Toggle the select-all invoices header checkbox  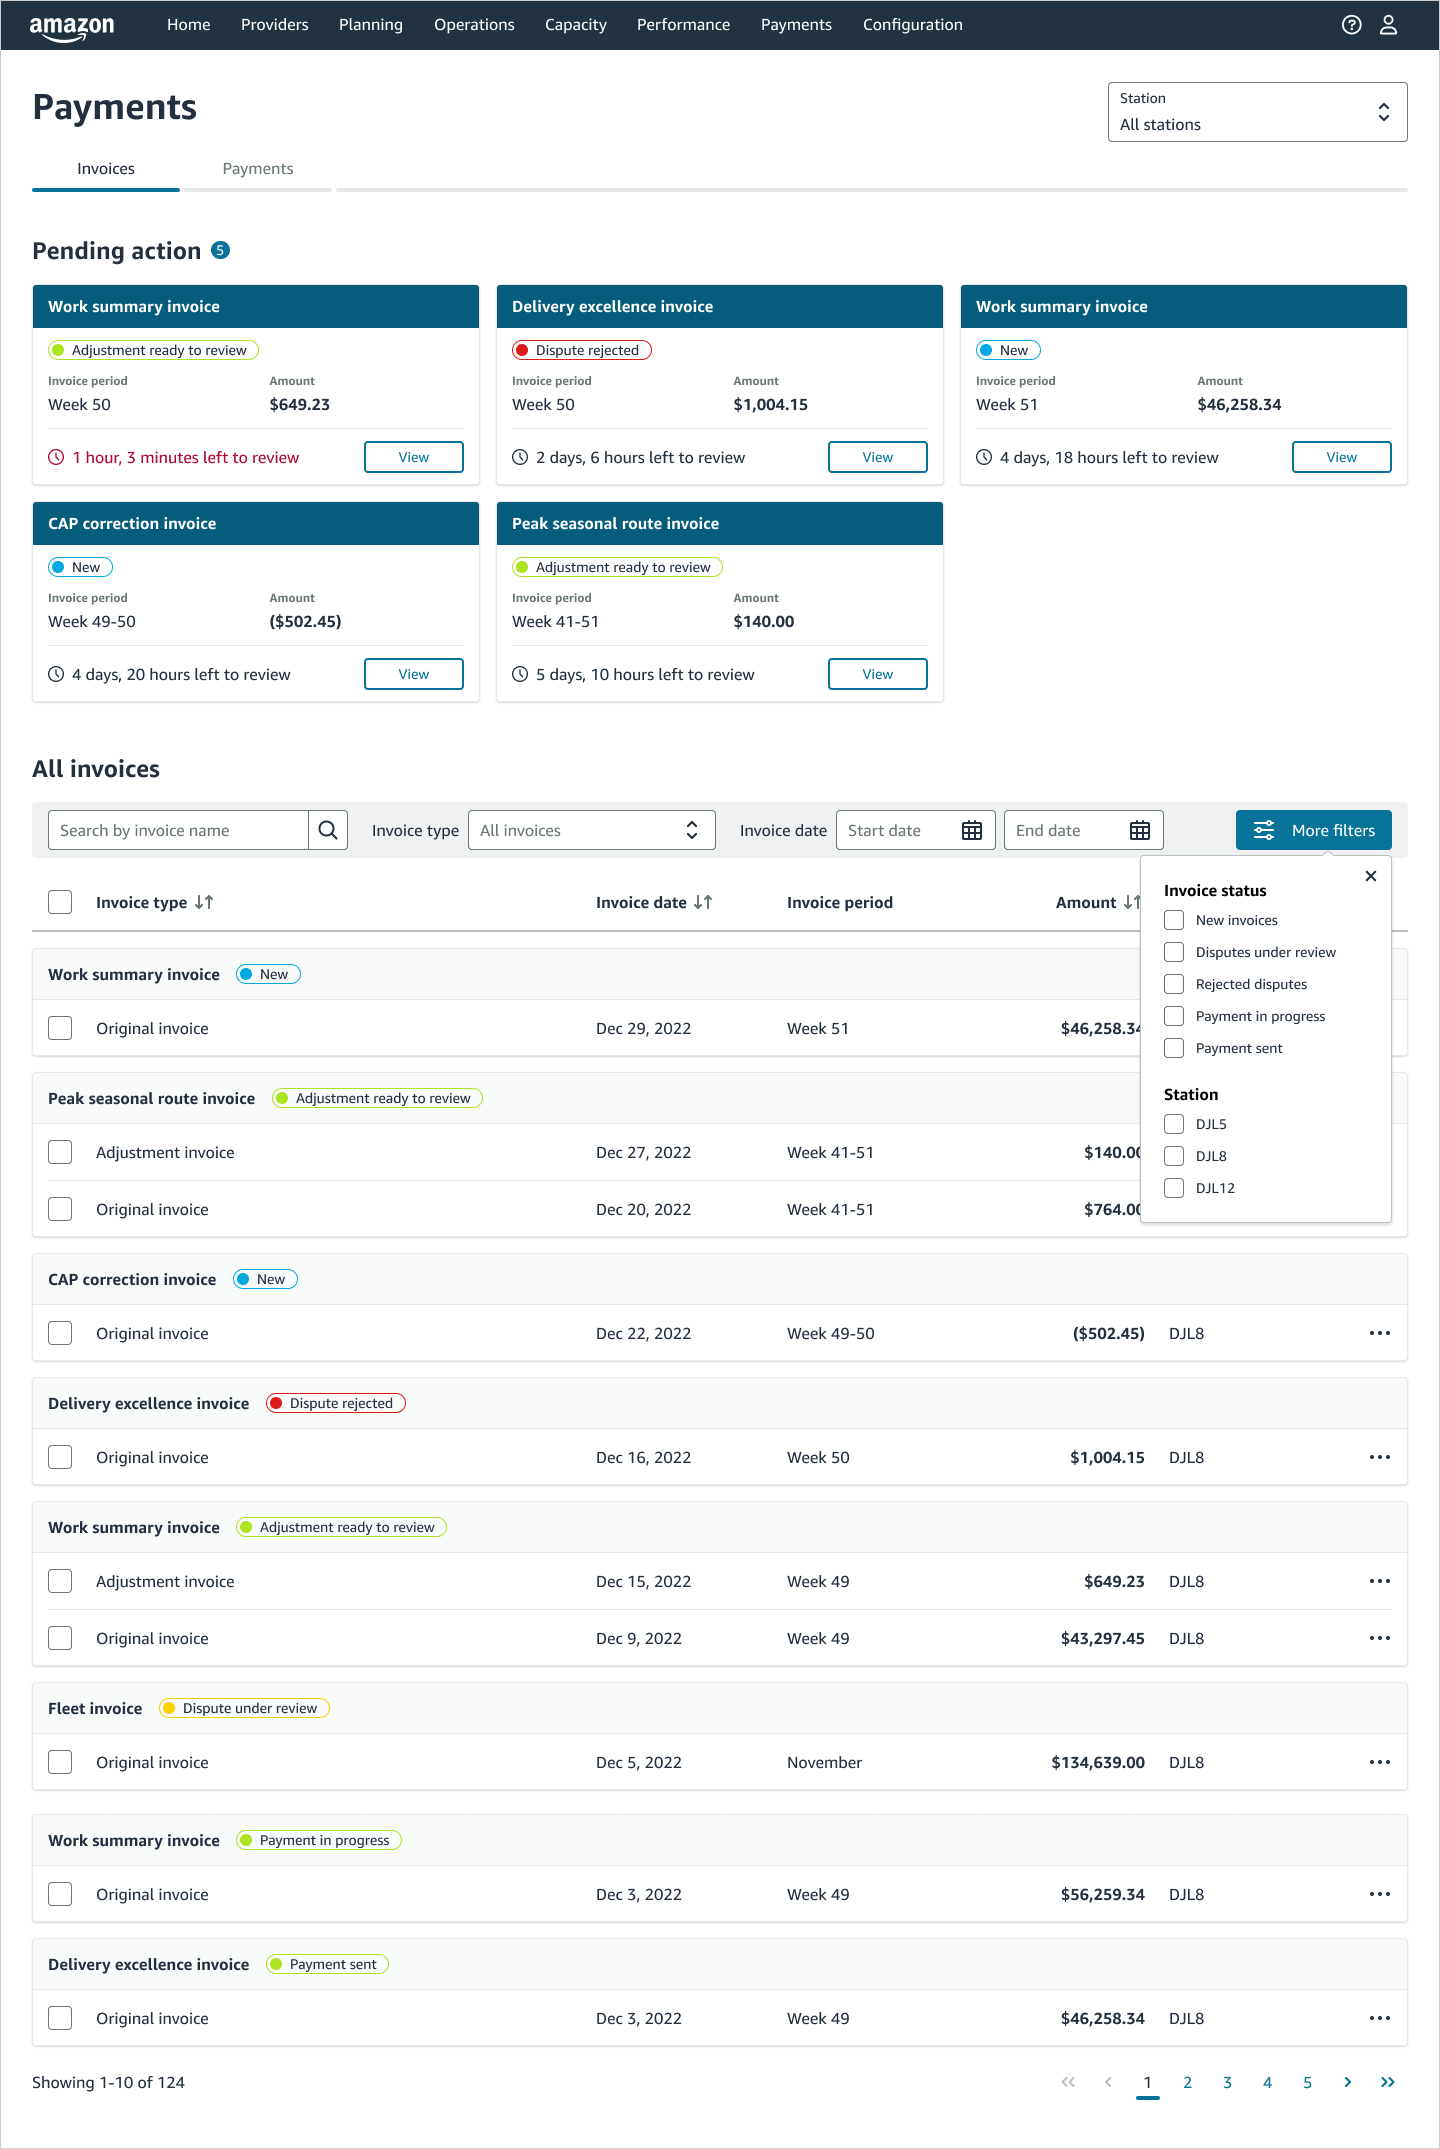(x=60, y=902)
